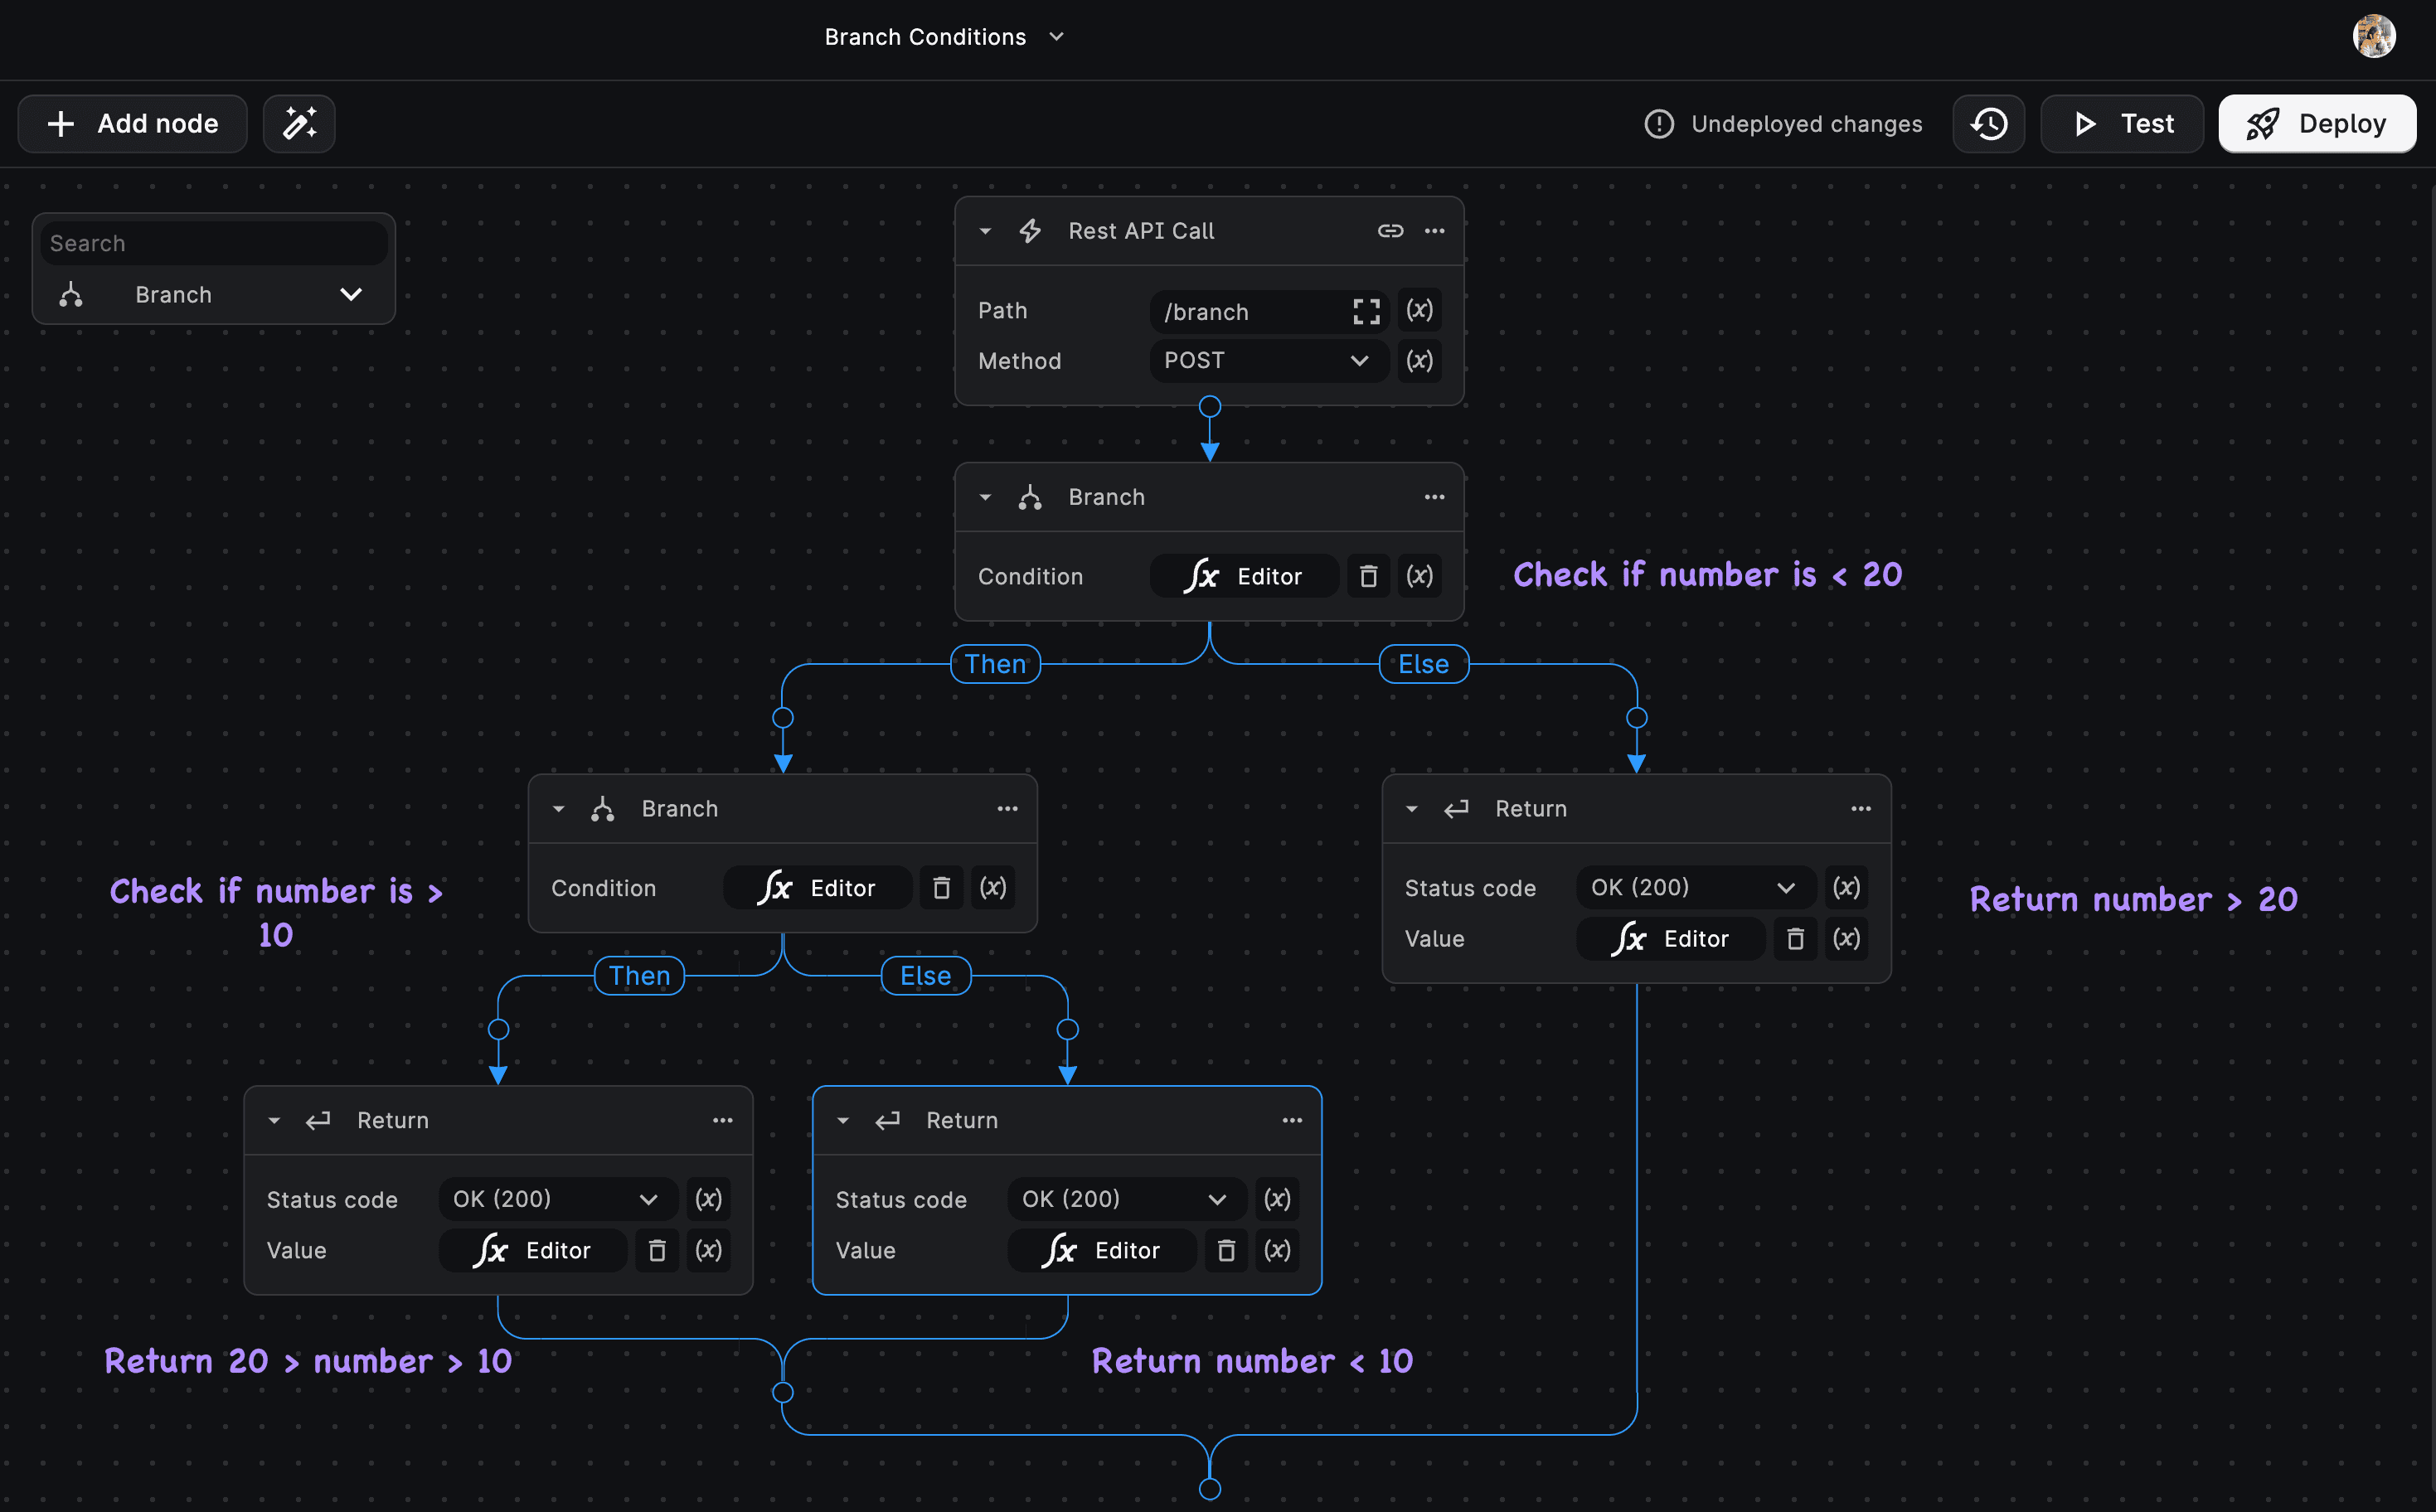Click the Search input field

(x=213, y=244)
